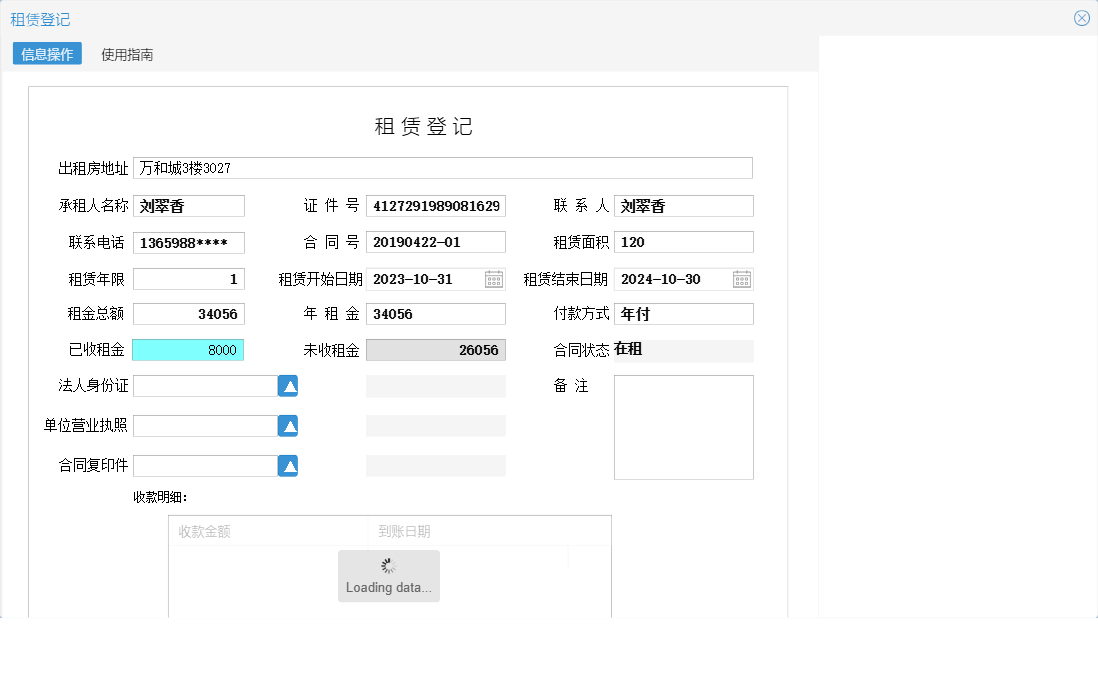Select the 联系人 contact field

(683, 205)
